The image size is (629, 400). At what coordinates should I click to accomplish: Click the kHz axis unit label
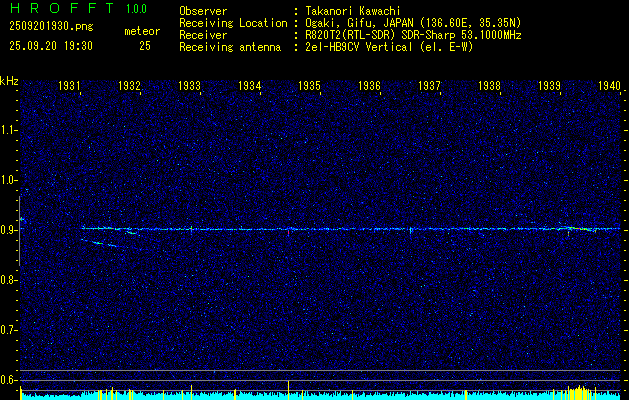tap(9, 81)
